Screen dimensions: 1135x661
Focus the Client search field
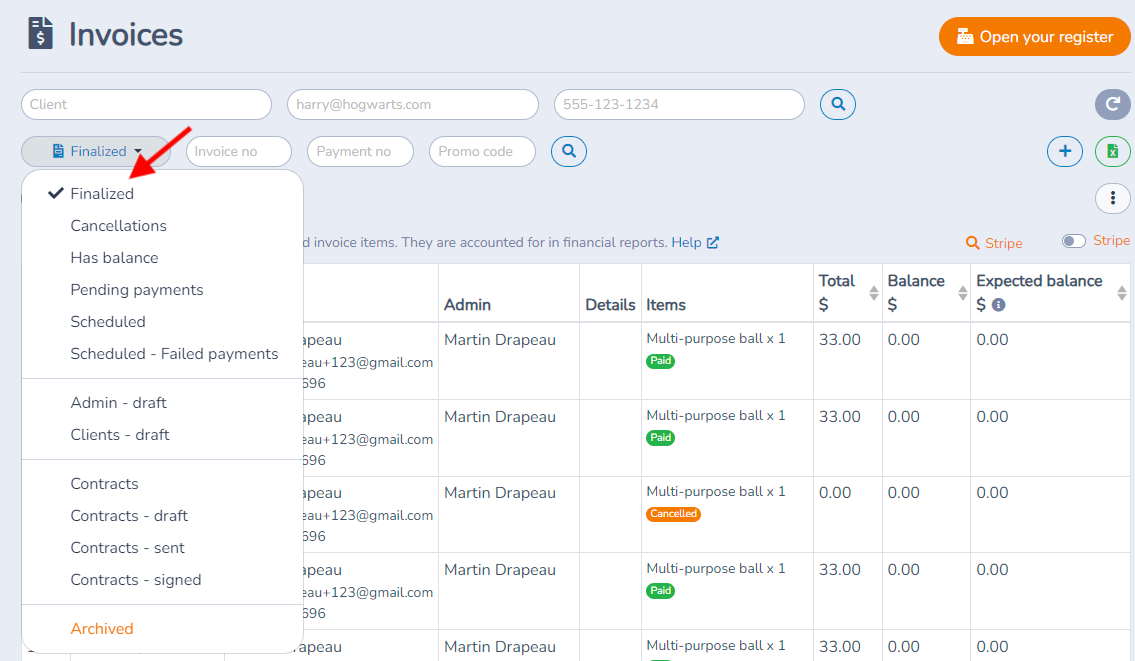[146, 104]
